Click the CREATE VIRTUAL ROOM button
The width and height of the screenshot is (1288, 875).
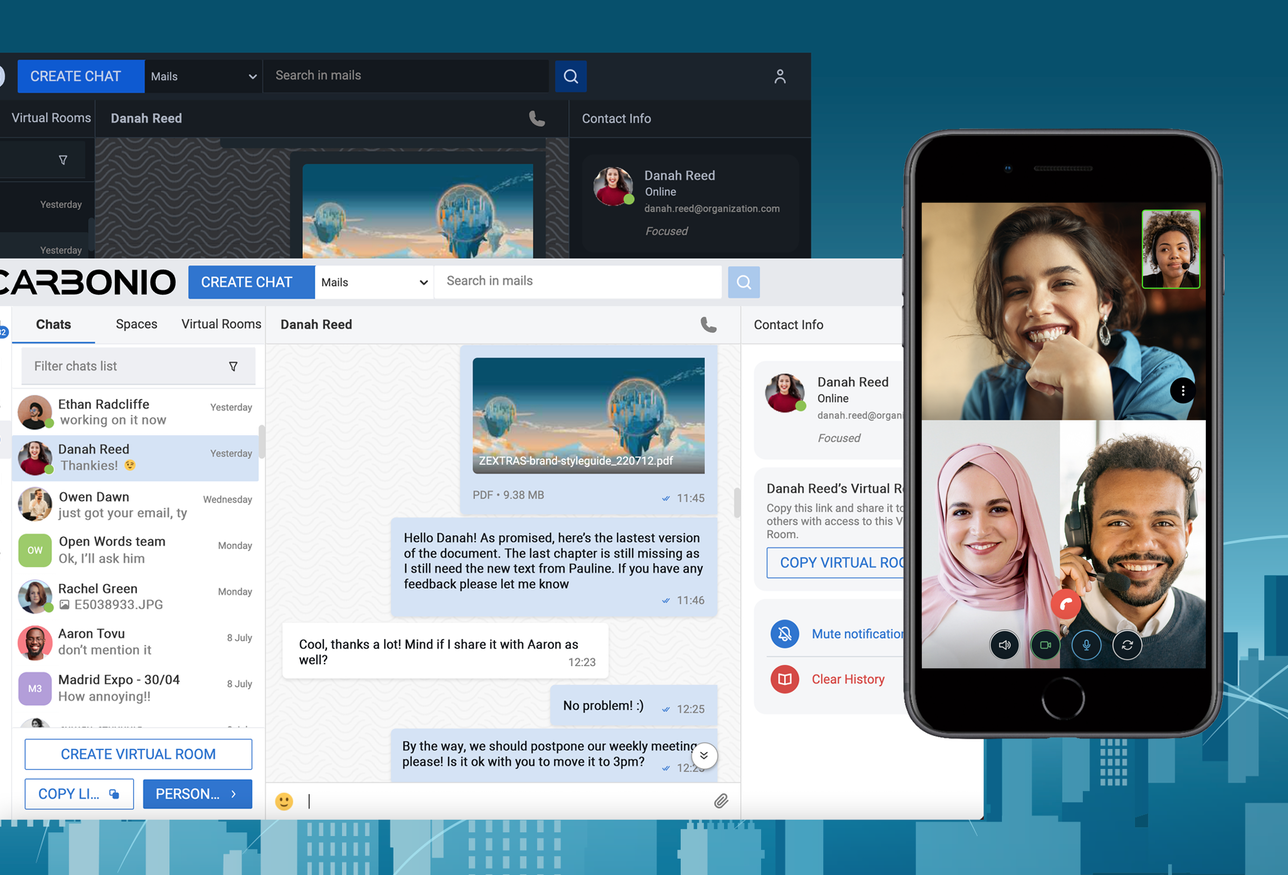click(138, 754)
